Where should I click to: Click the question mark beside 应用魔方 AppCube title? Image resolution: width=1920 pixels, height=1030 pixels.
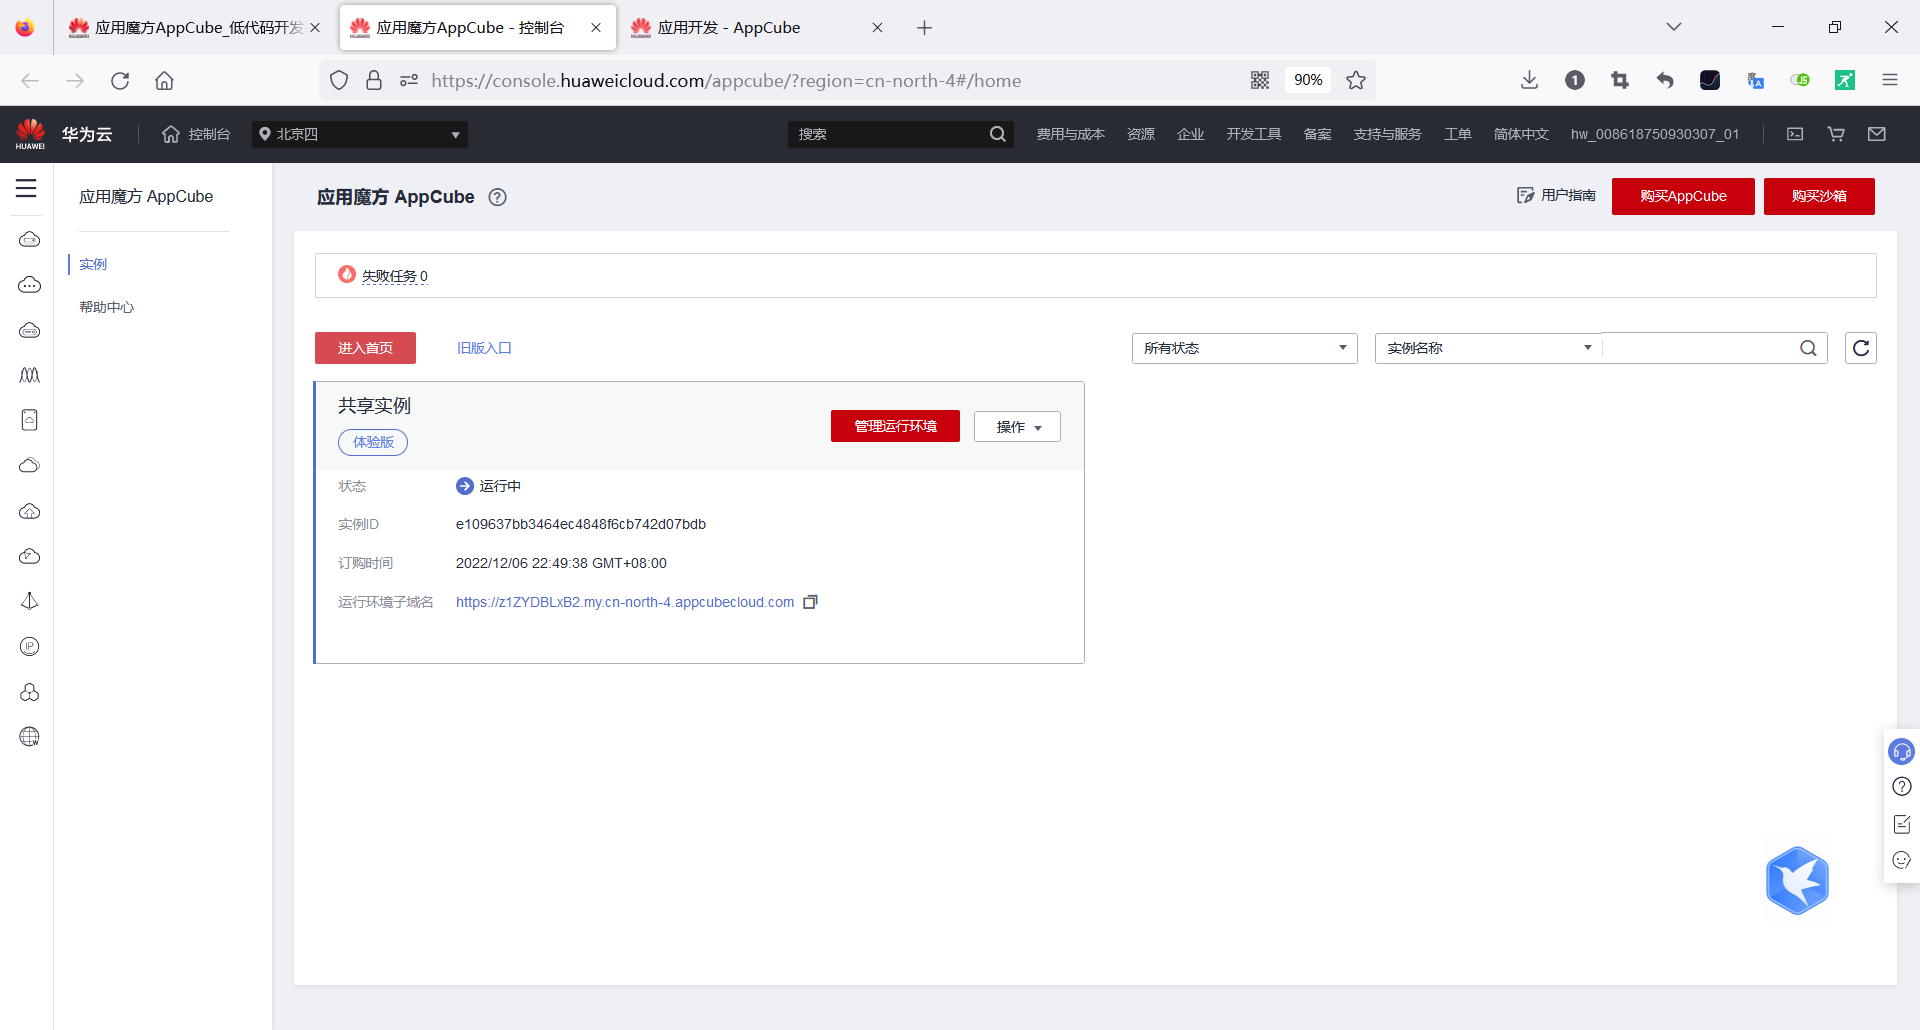(x=497, y=197)
